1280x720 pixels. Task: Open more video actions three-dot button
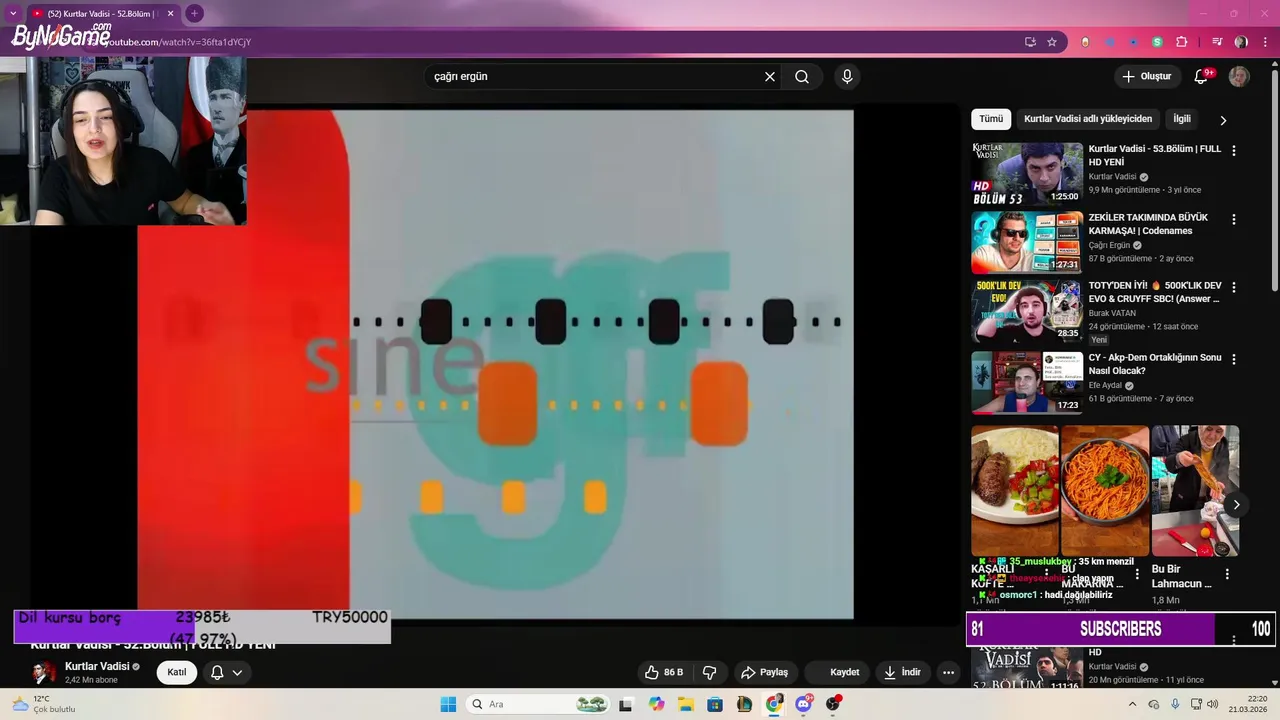(948, 672)
